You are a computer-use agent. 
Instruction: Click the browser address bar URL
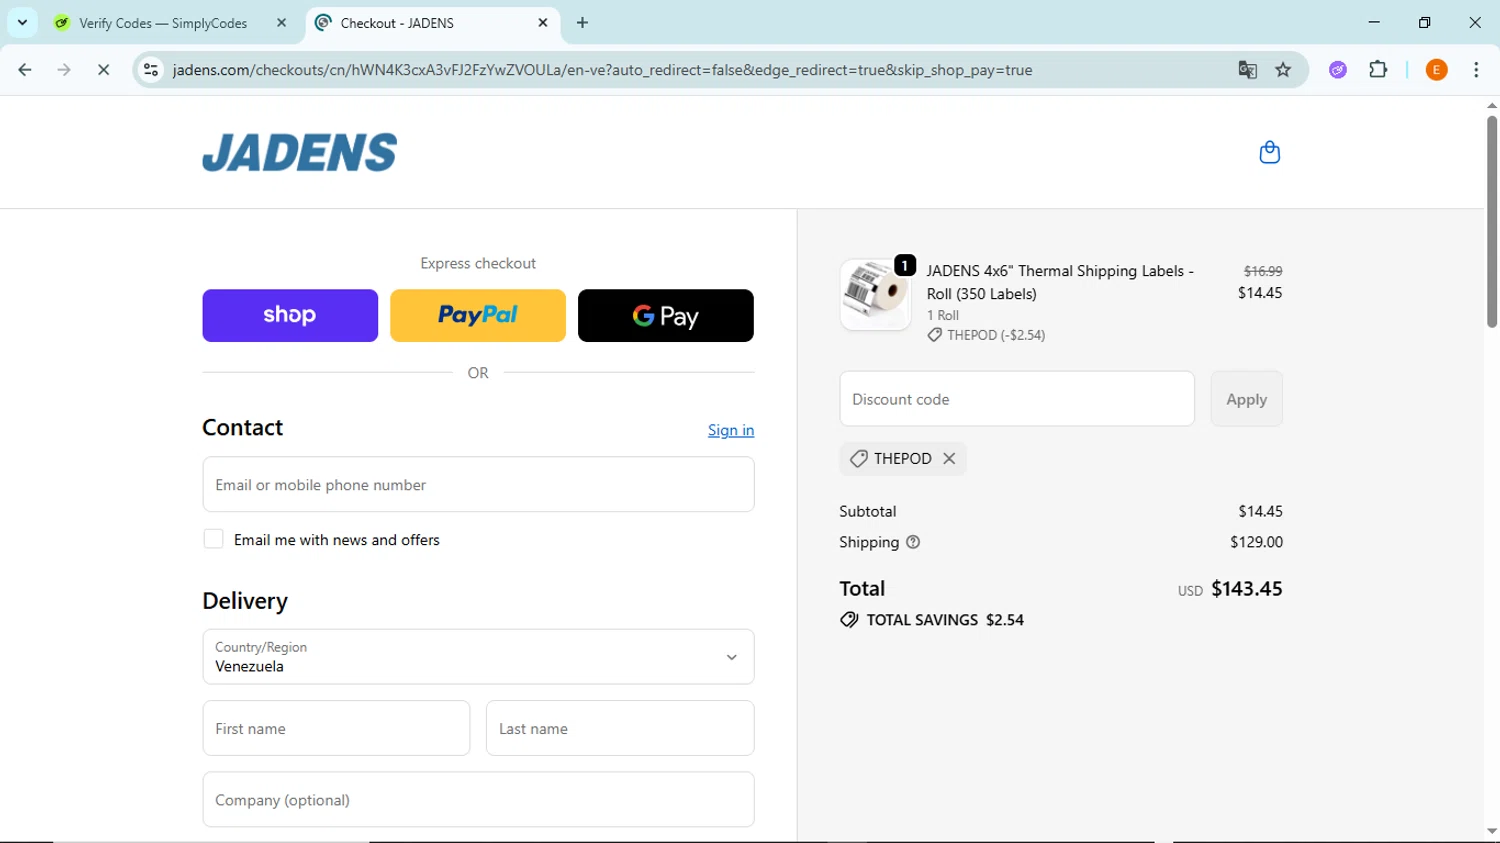click(x=602, y=70)
